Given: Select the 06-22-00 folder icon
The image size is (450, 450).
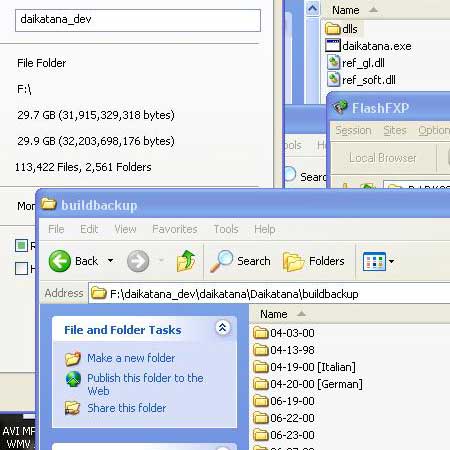Looking at the screenshot, I should pyautogui.click(x=261, y=418).
